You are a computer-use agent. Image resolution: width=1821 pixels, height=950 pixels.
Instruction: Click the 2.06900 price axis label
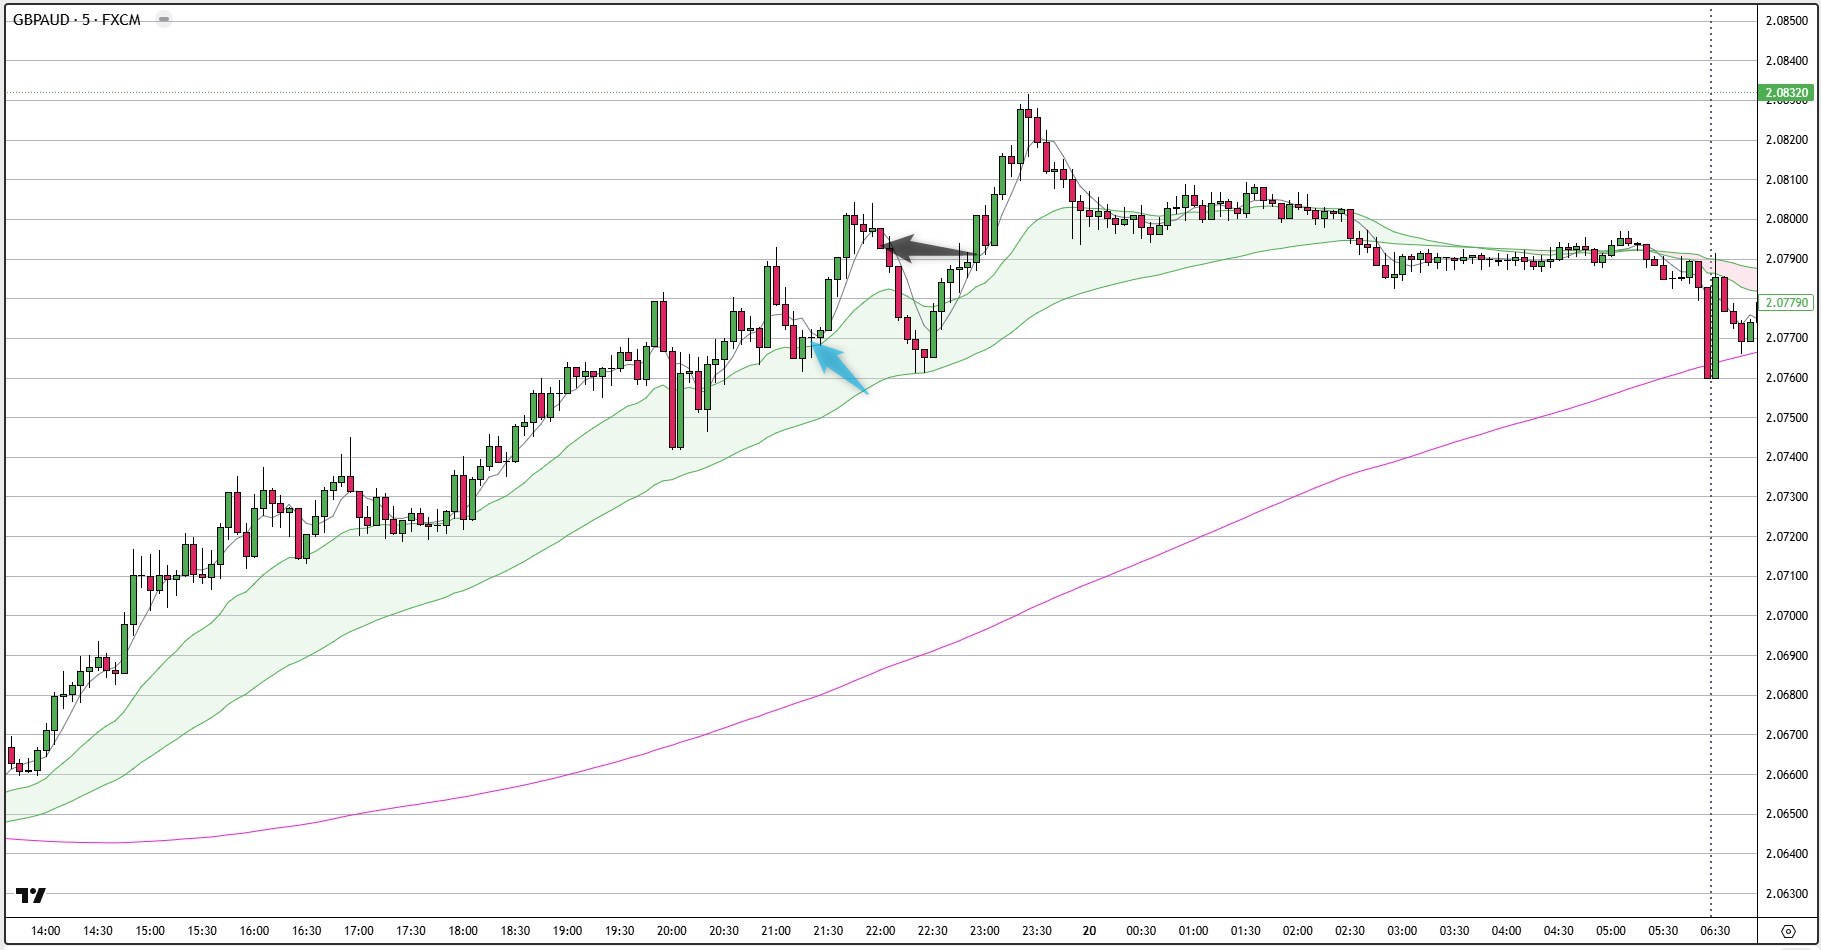pos(1786,656)
